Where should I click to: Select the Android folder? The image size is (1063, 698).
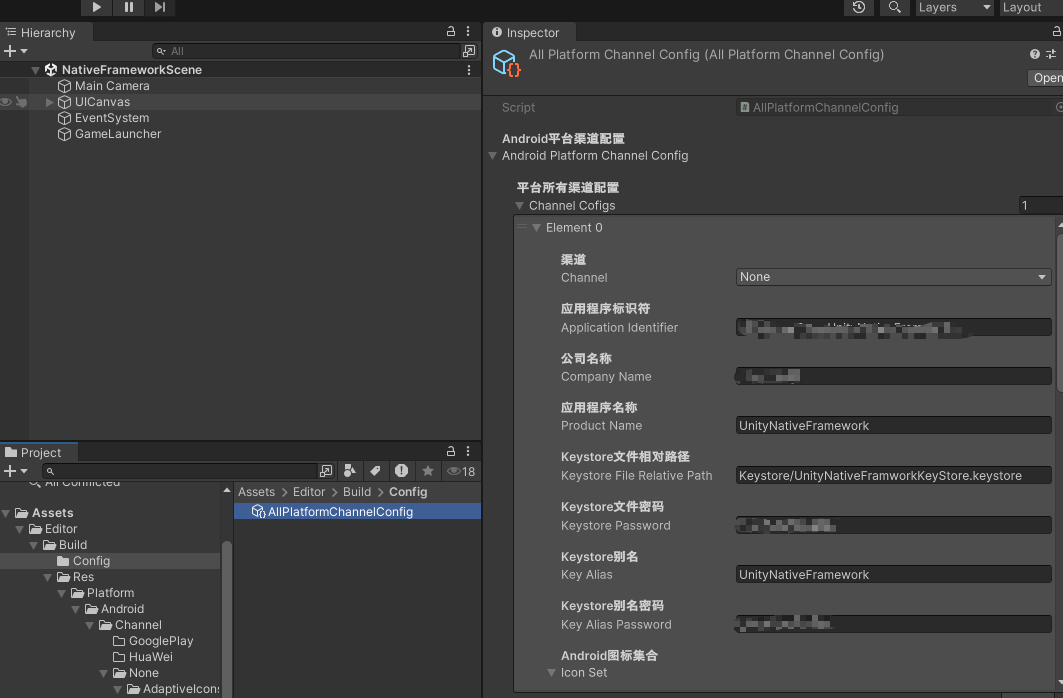[122, 609]
